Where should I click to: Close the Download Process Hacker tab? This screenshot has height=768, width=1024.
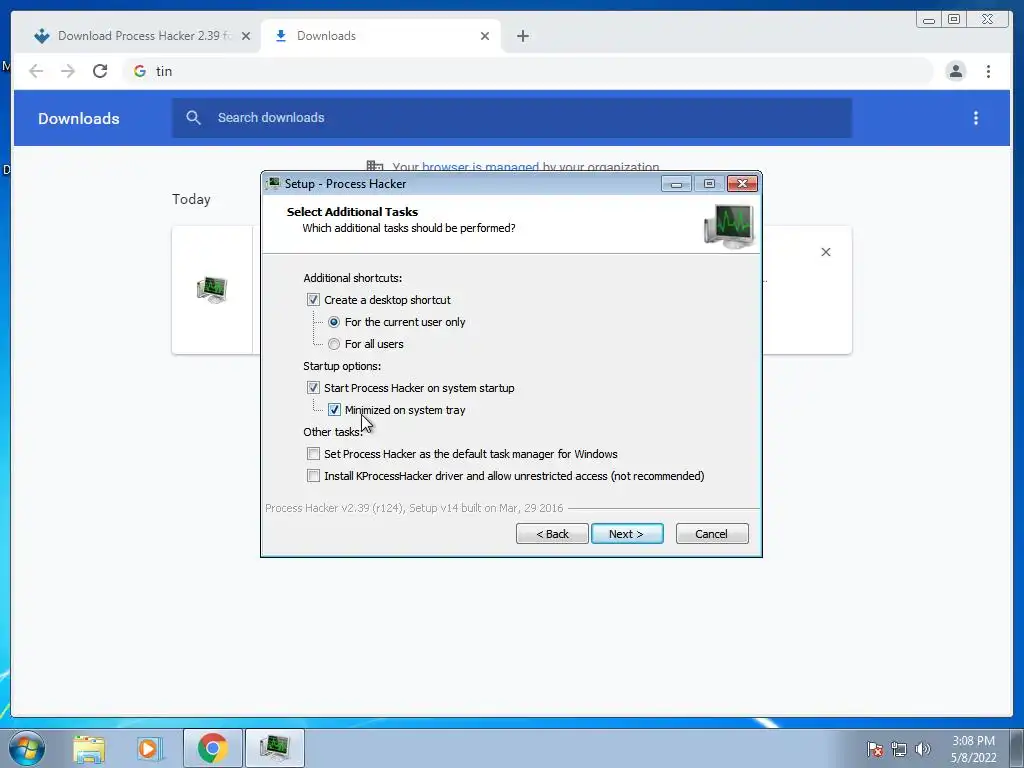tap(246, 36)
